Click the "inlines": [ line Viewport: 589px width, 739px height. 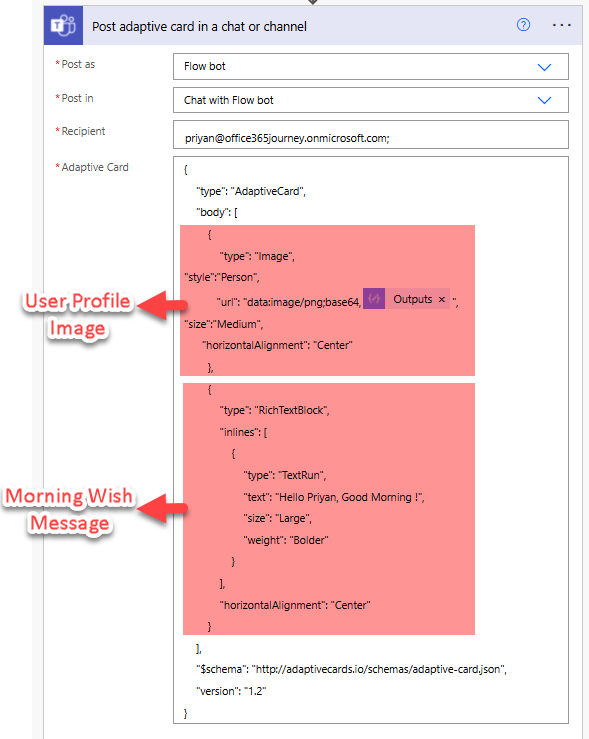[x=243, y=432]
